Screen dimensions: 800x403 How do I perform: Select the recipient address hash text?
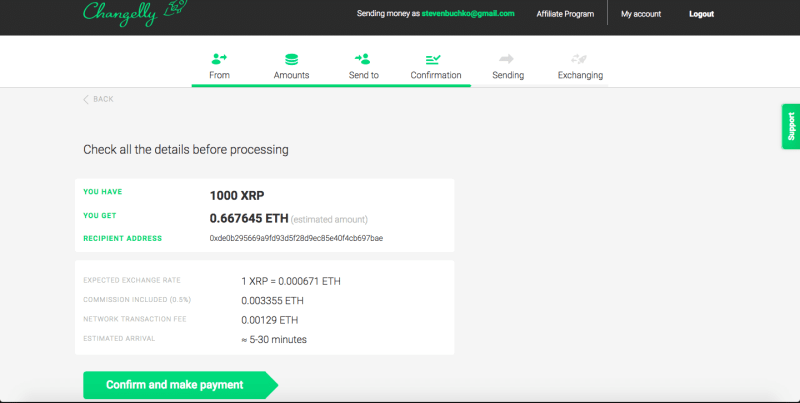296,238
